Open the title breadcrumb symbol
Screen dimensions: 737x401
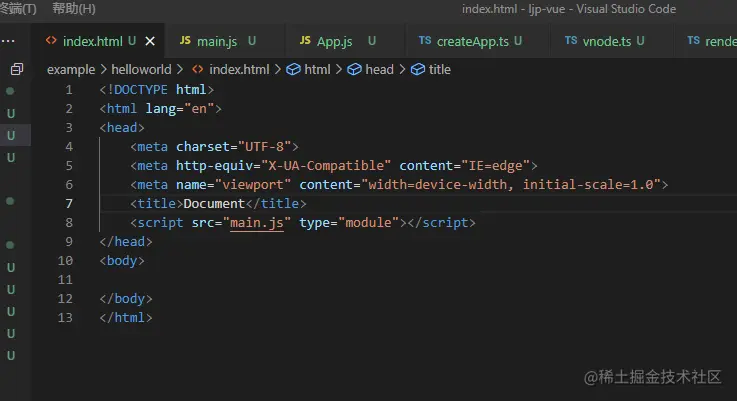tap(439, 70)
